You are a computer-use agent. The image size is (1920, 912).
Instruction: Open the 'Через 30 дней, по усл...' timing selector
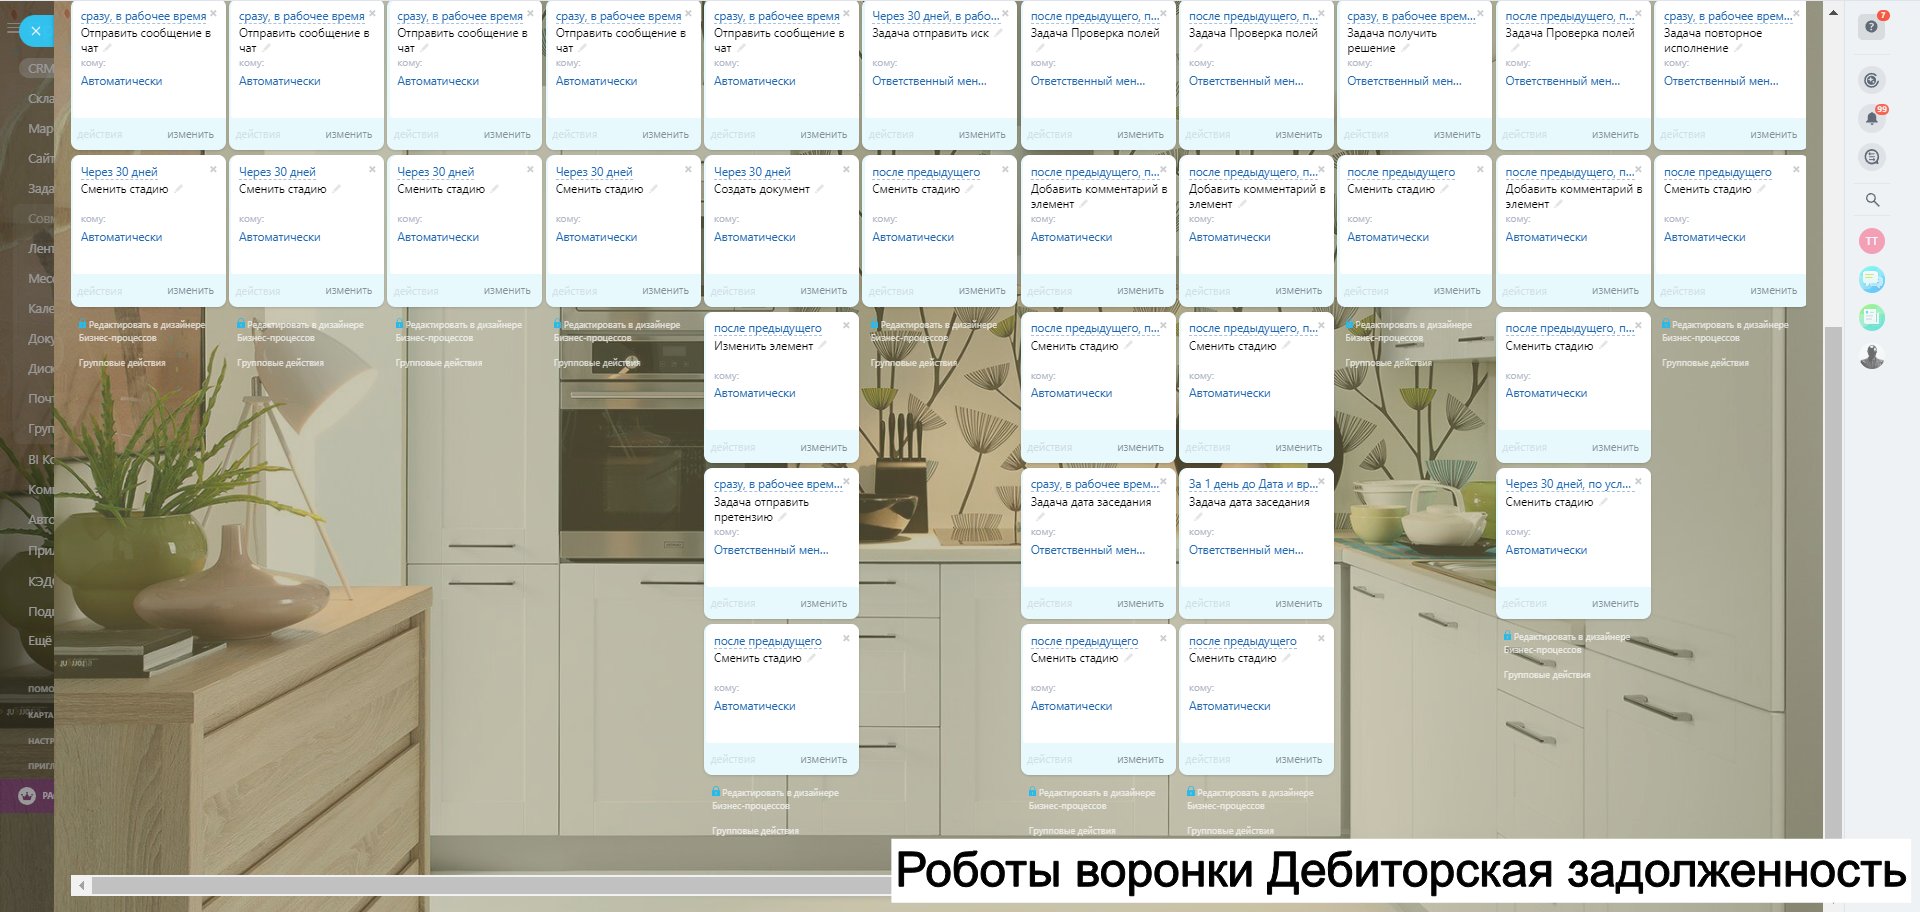[1568, 484]
